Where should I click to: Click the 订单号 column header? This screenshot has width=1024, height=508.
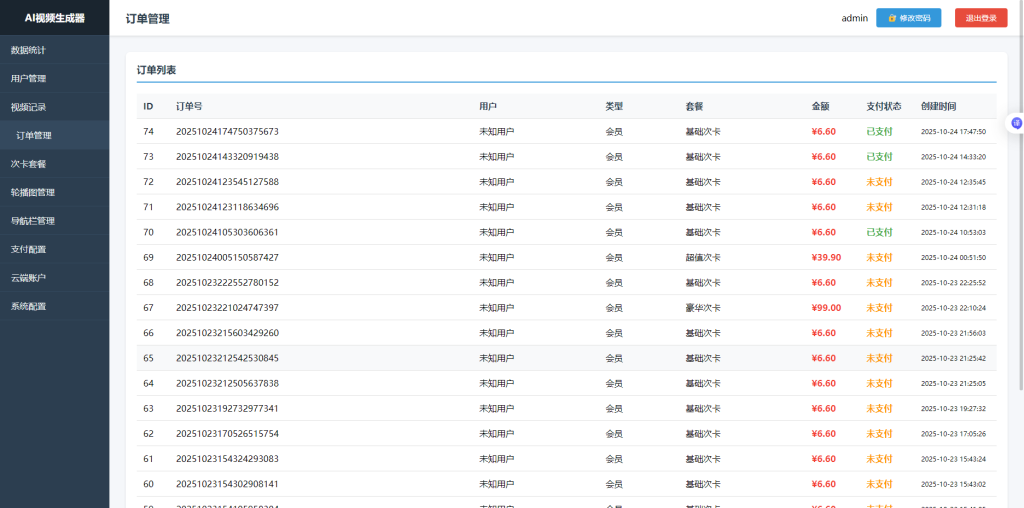(x=189, y=106)
